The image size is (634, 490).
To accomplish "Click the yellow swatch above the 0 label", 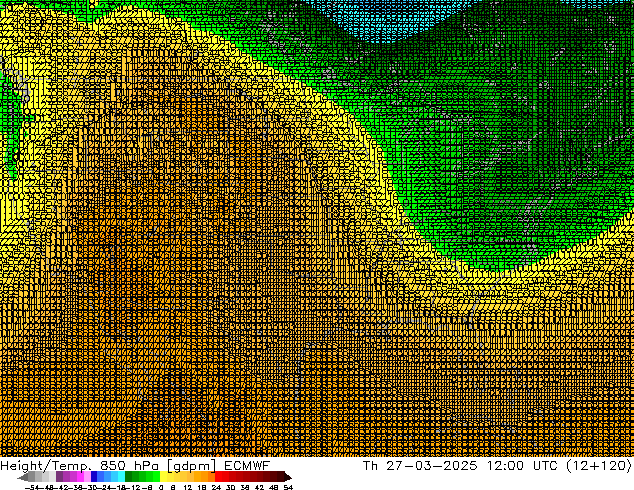I will (x=163, y=476).
